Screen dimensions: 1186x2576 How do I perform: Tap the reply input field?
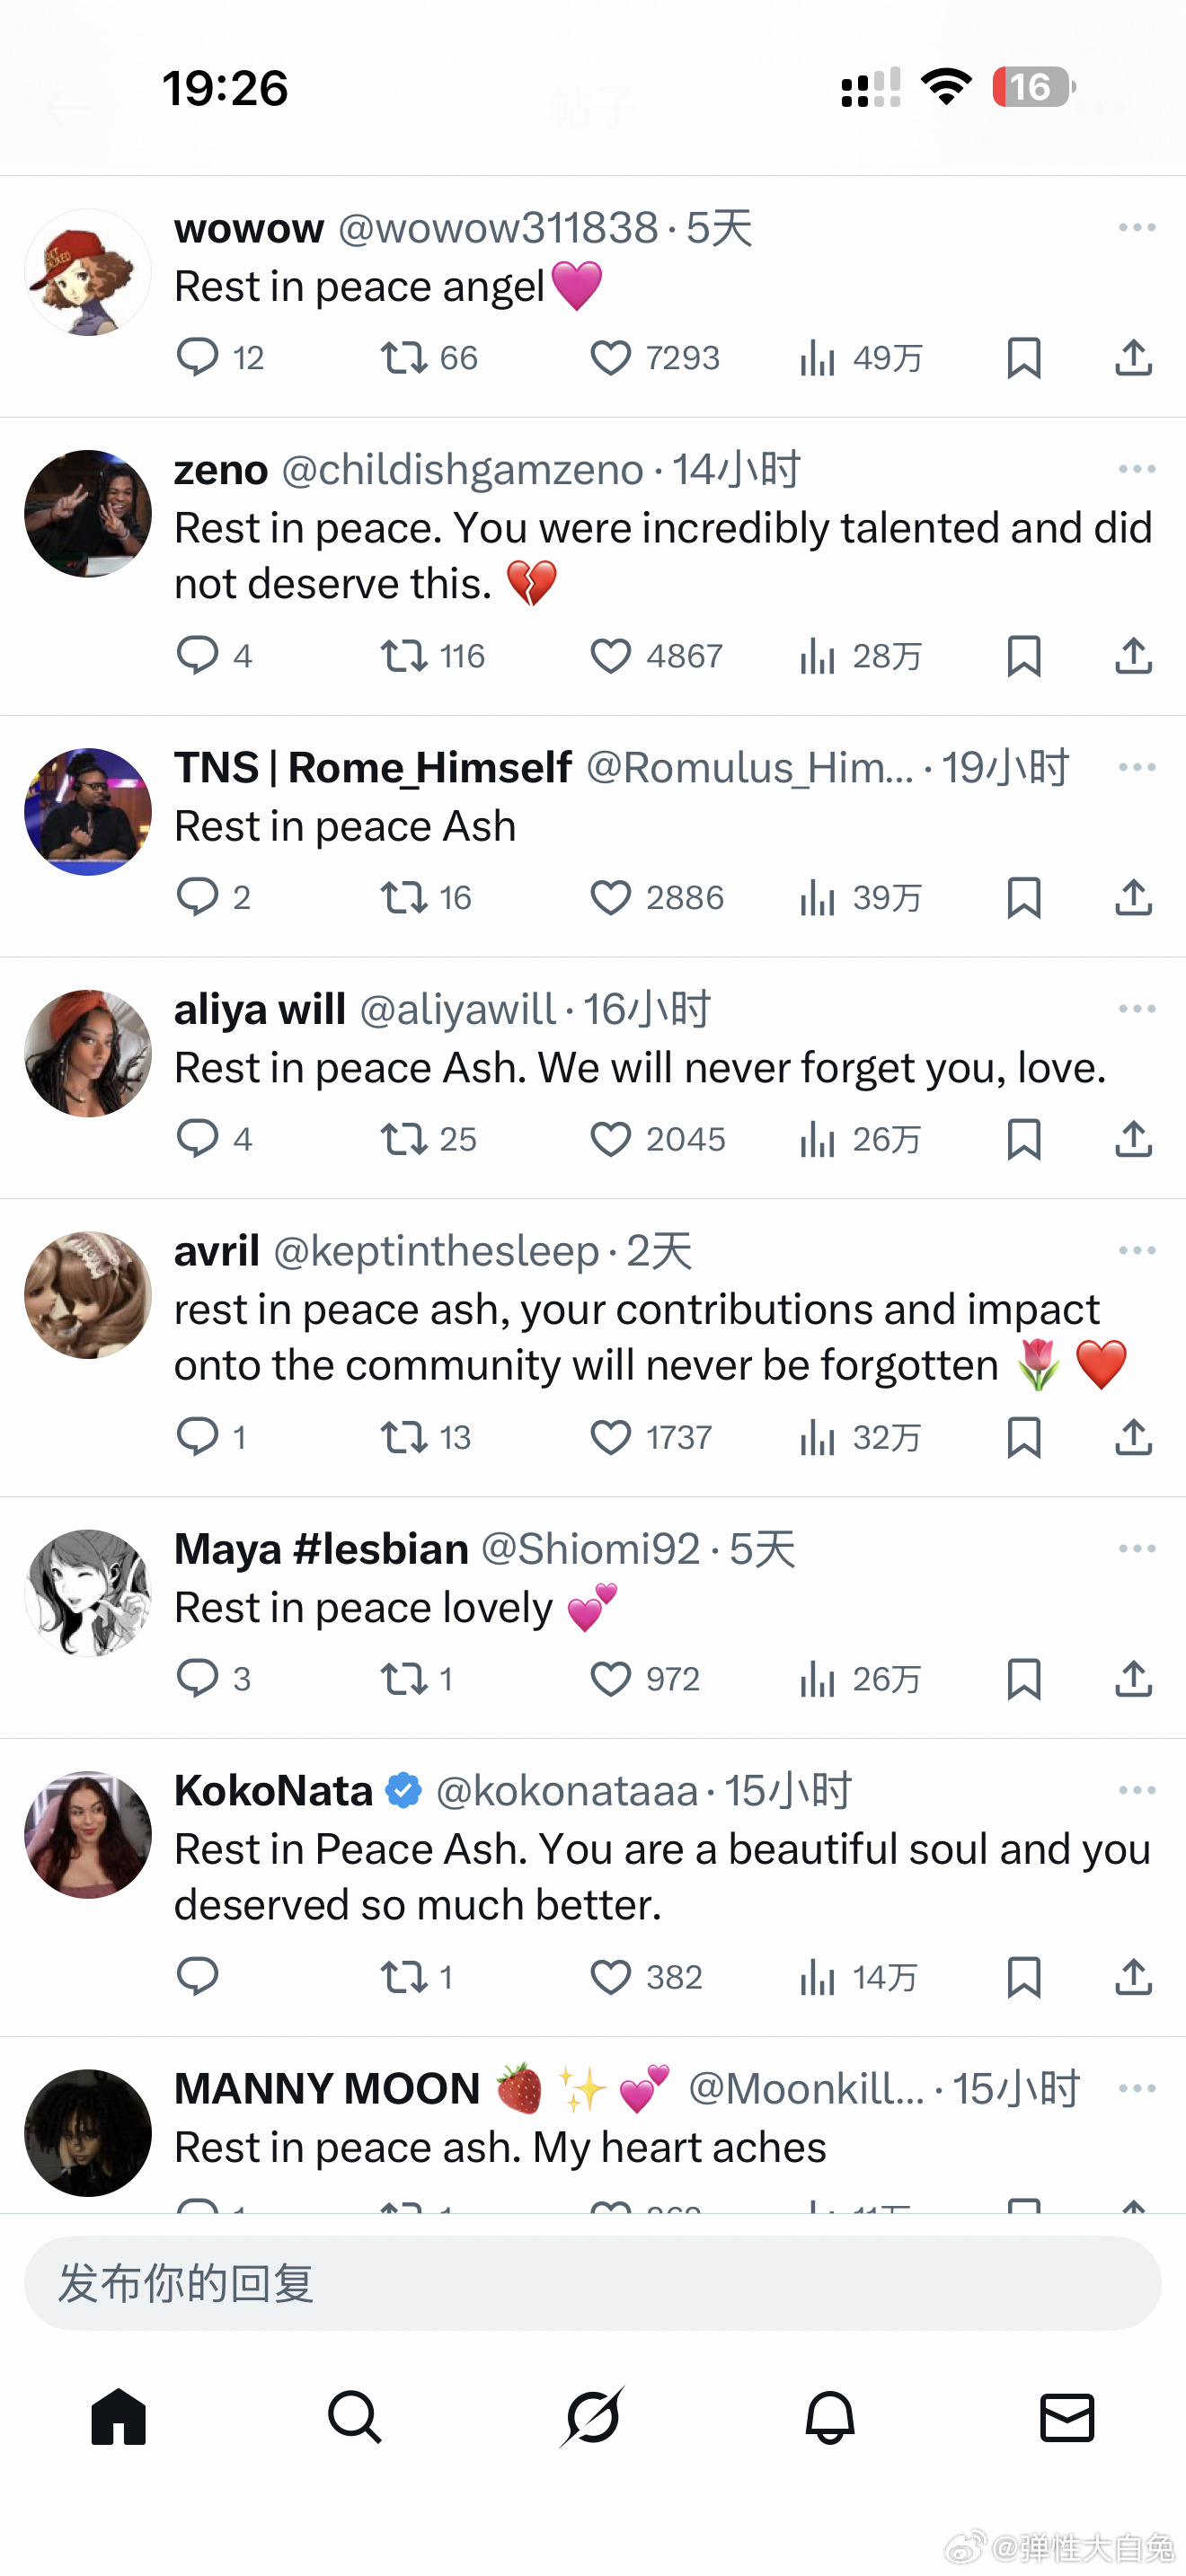pos(592,2284)
